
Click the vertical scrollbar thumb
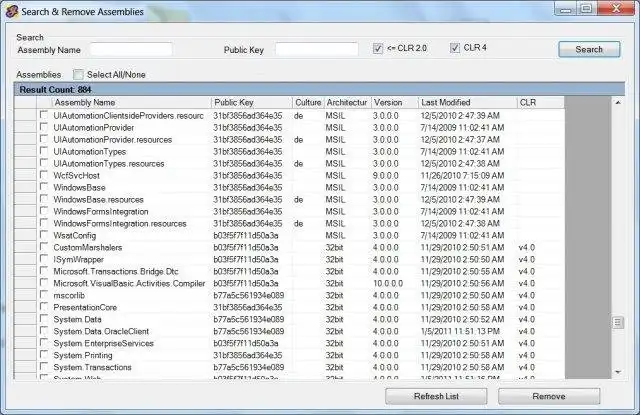coord(618,322)
